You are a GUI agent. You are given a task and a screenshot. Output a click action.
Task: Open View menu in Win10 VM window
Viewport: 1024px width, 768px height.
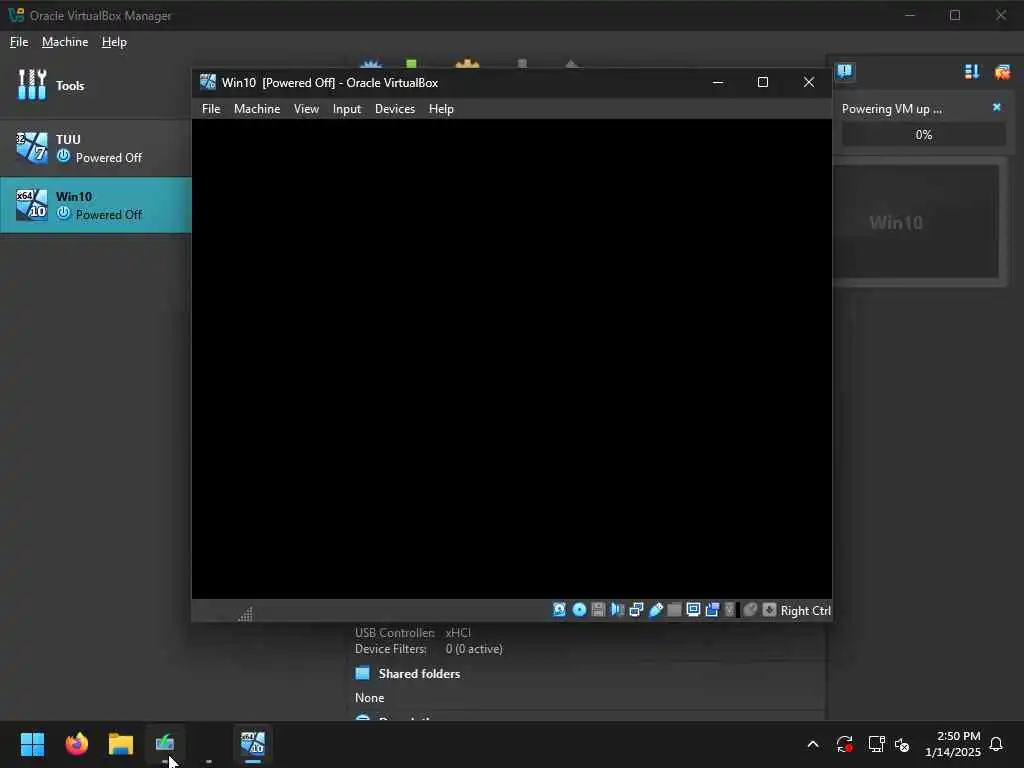pos(306,109)
